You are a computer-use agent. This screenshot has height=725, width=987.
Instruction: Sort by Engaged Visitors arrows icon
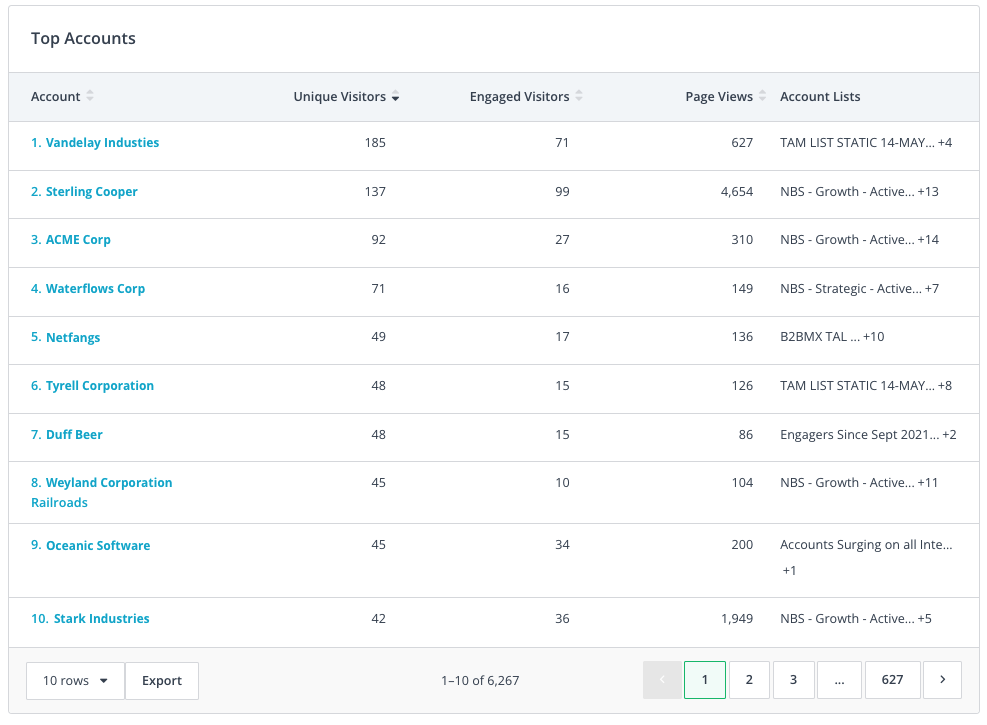[579, 96]
